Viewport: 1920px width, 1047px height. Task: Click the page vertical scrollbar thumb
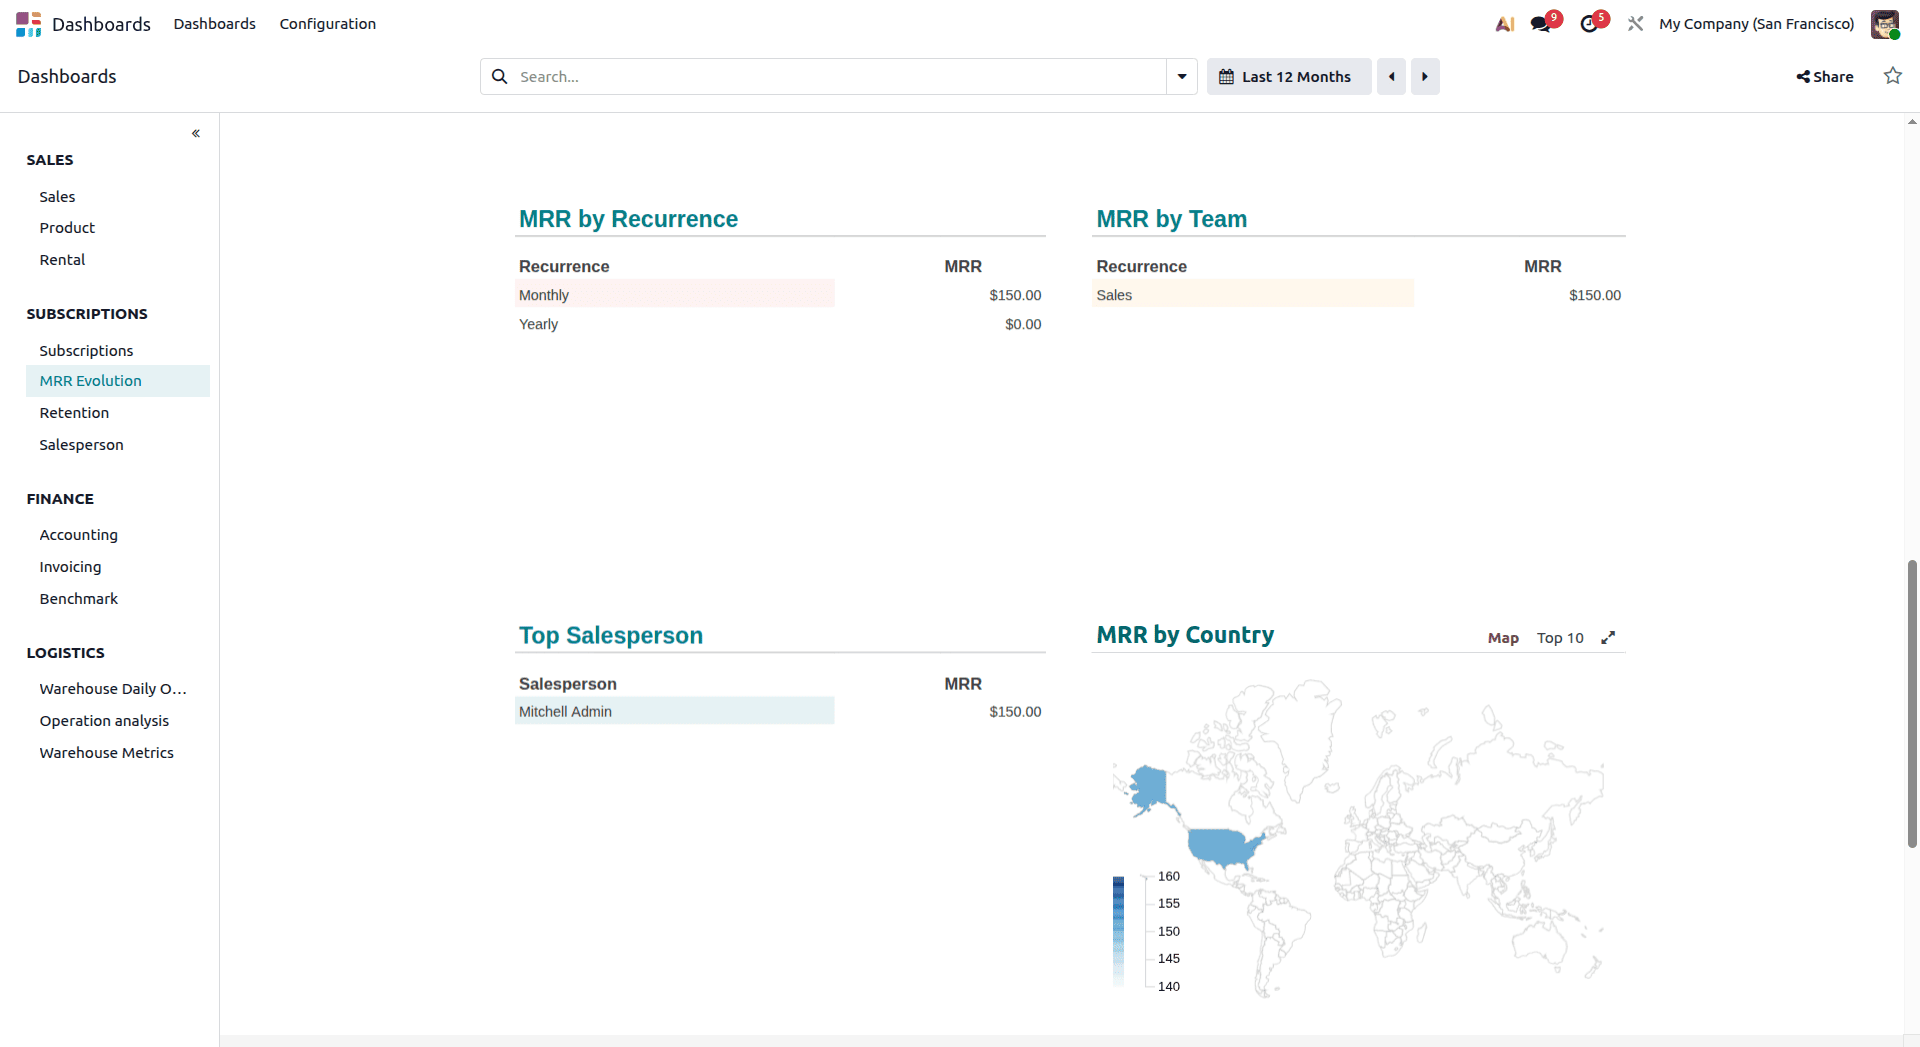[1912, 704]
